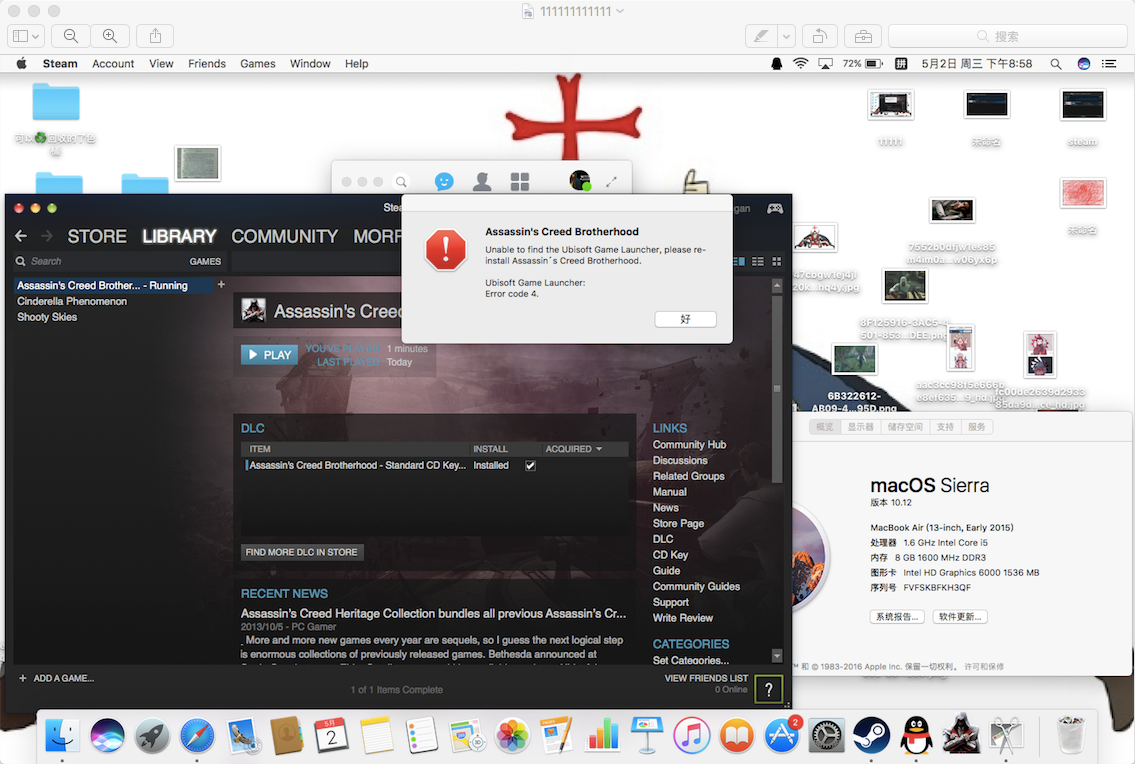Open Steam Big Picture controller icon

[775, 209]
